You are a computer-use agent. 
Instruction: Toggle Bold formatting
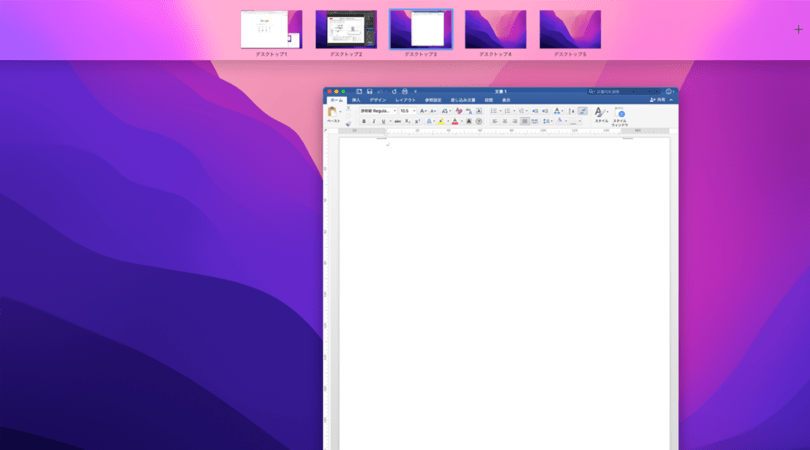pyautogui.click(x=364, y=121)
